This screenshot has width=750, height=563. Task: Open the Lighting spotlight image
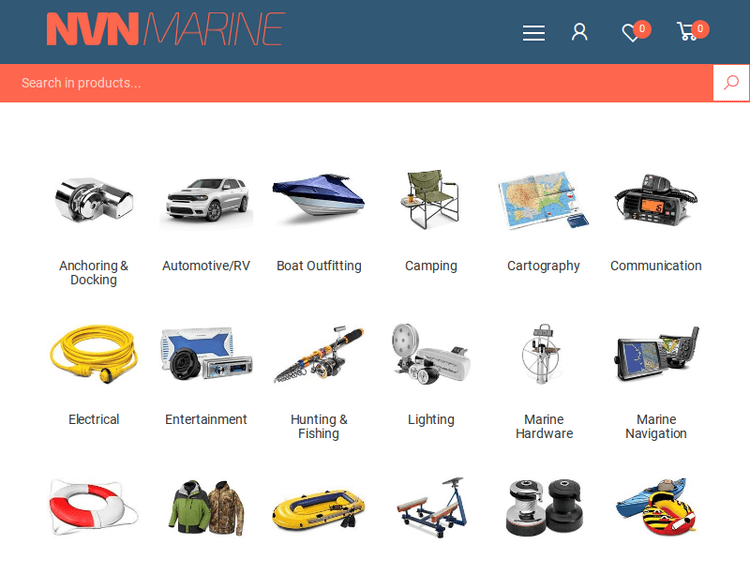[430, 354]
